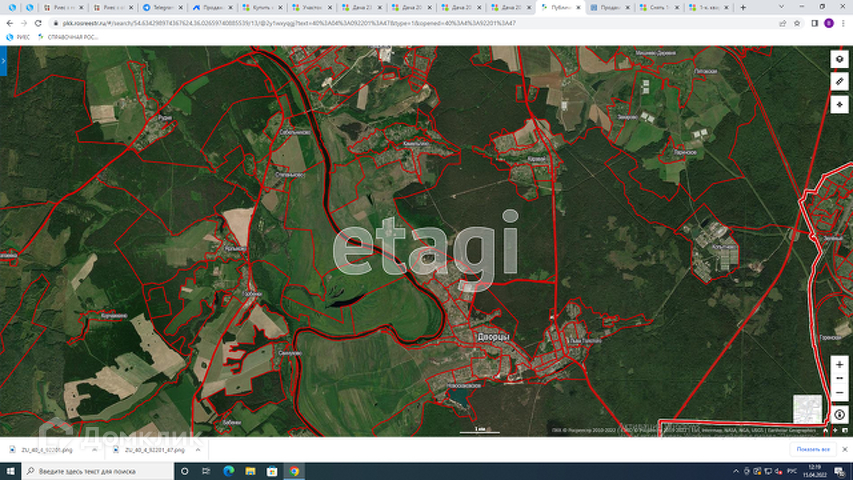Open the basemap overview thumbnail
Image resolution: width=853 pixels, height=480 pixels.
(x=808, y=409)
